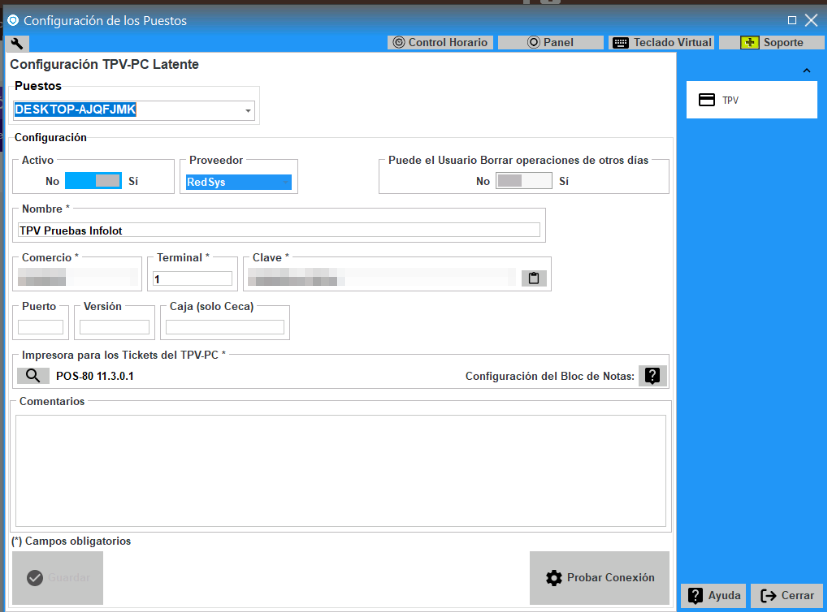Select the TPV card item in the sidebar
Image resolution: width=827 pixels, height=612 pixels.
click(752, 100)
